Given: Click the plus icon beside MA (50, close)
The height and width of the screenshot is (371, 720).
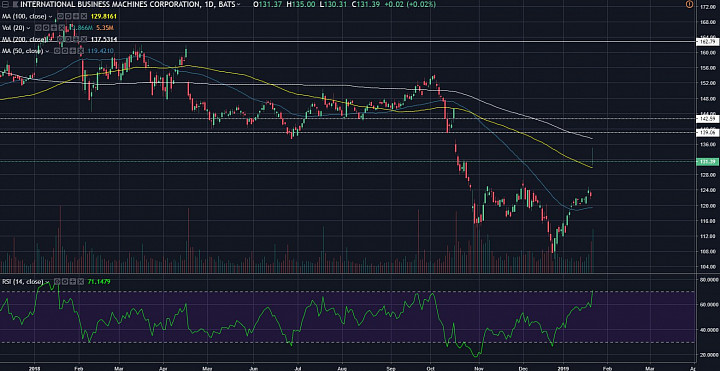Looking at the screenshot, I should pyautogui.click(x=73, y=51).
